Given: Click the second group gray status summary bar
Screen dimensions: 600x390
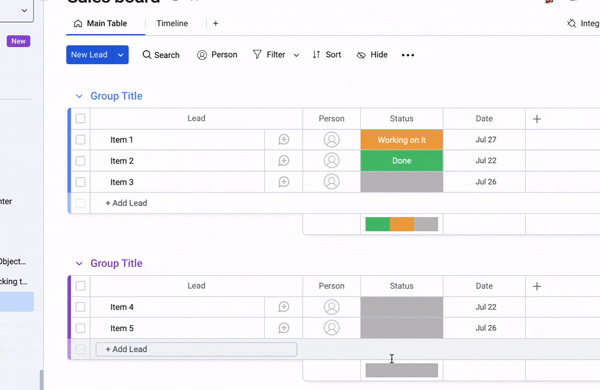Looking at the screenshot, I should click(402, 370).
